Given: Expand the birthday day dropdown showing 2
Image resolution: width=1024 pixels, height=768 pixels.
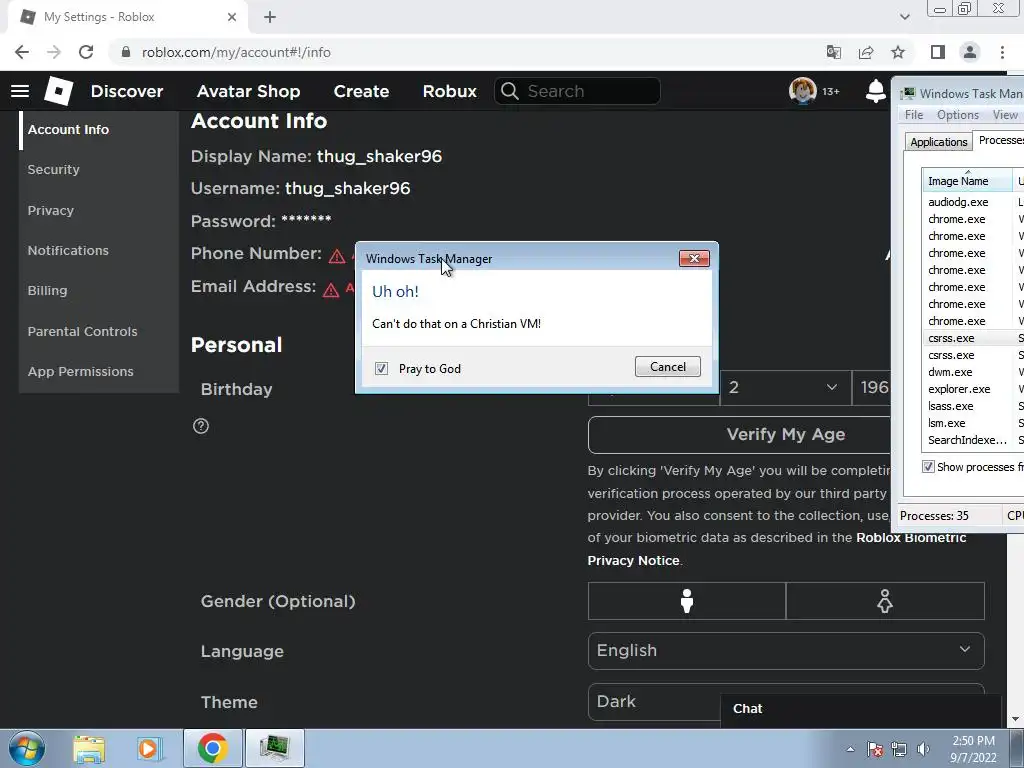Looking at the screenshot, I should pos(786,388).
